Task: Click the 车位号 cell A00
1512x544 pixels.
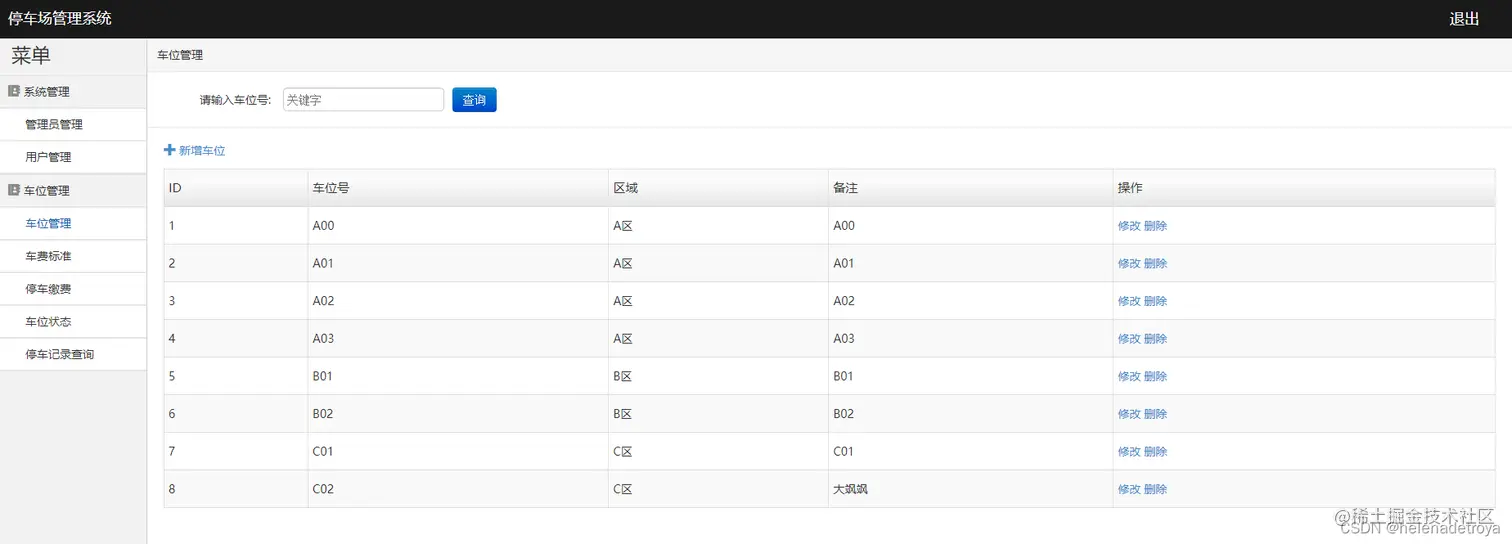Action: (x=458, y=226)
